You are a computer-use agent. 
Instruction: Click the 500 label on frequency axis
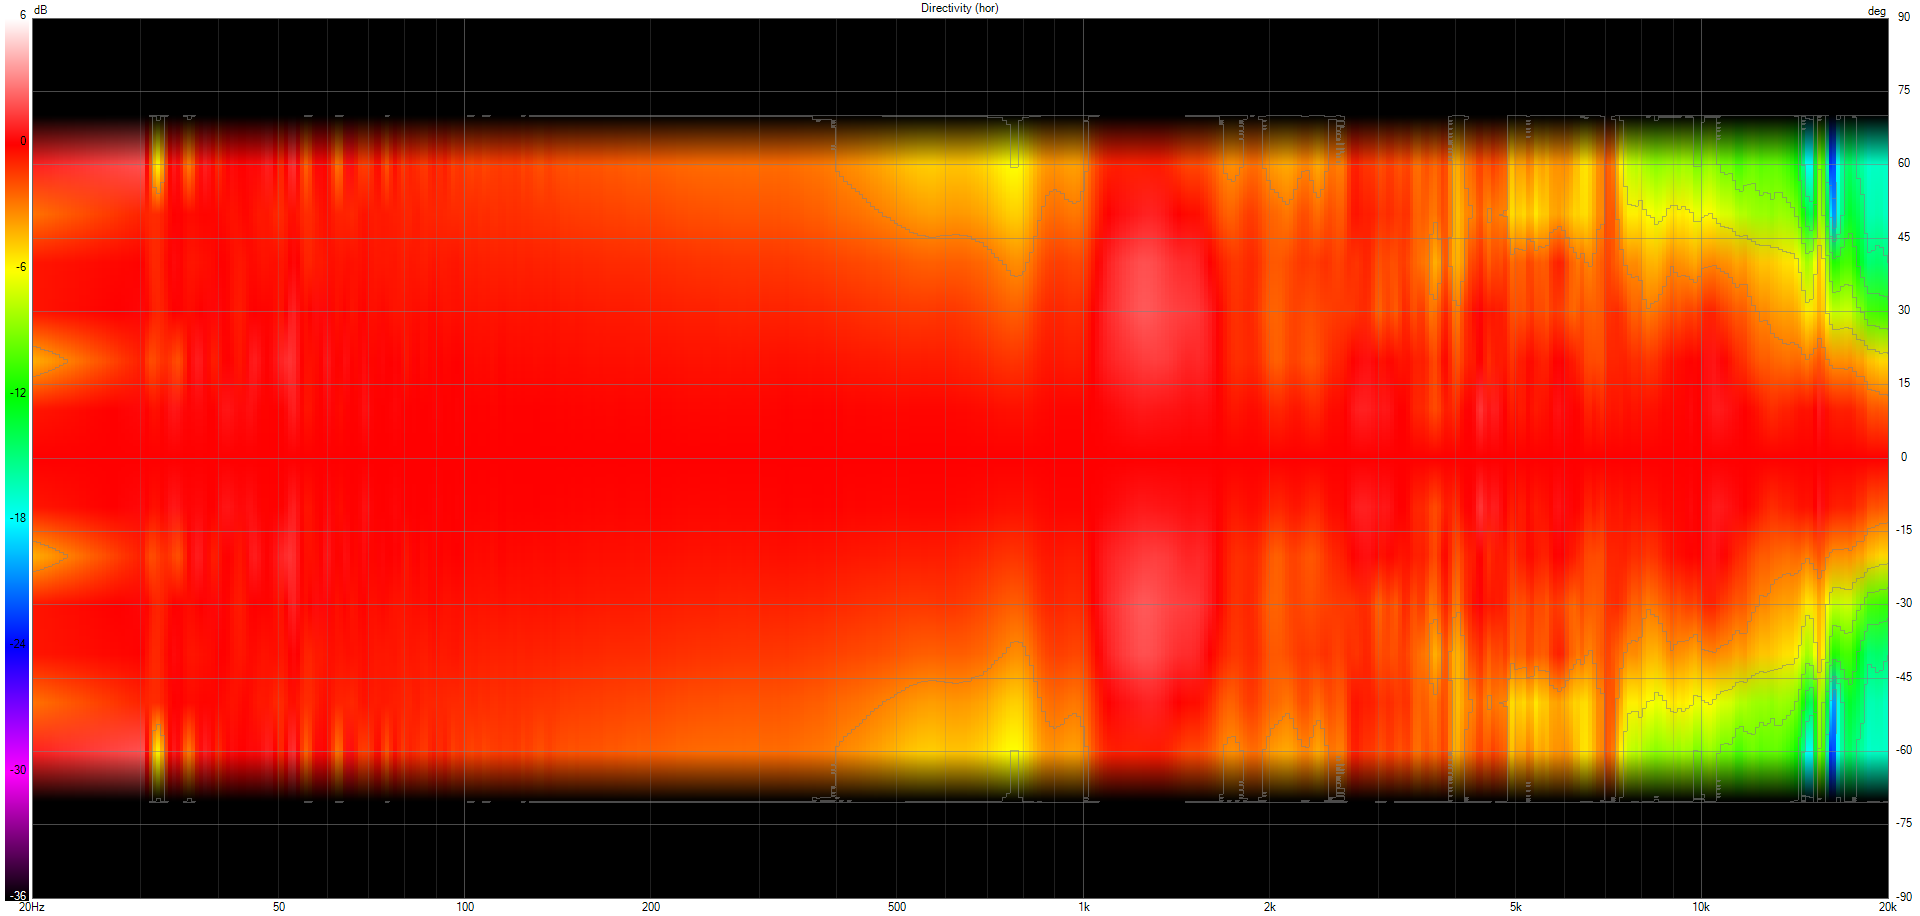pos(897,907)
